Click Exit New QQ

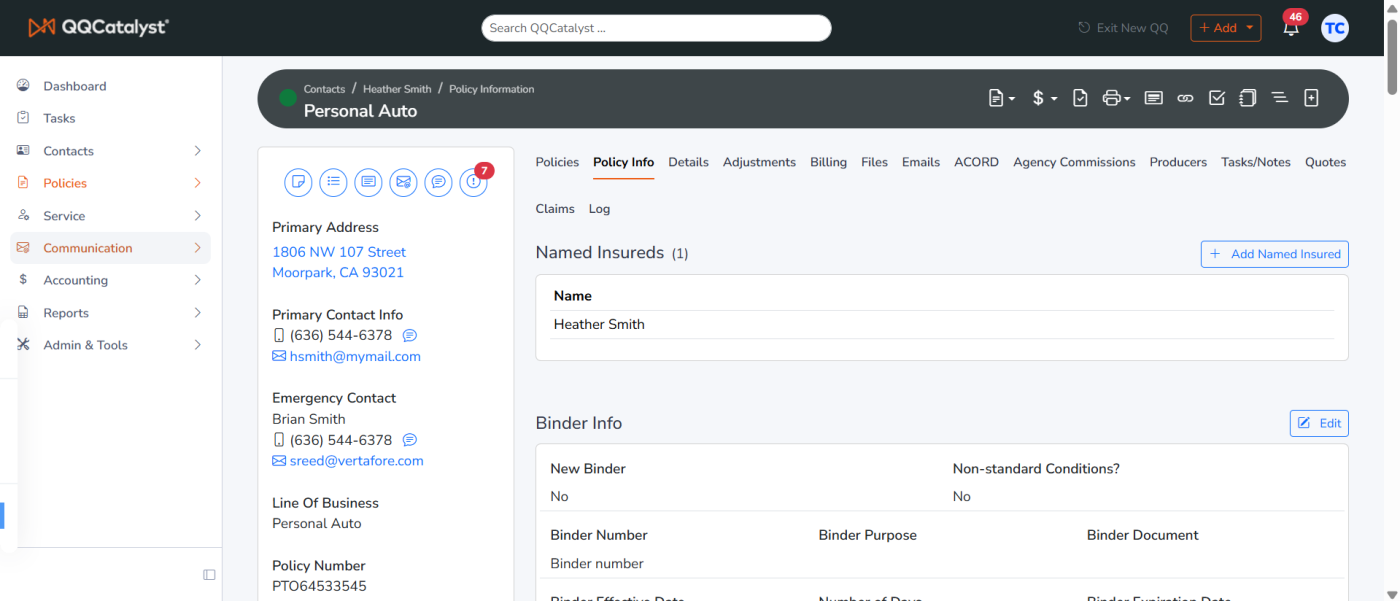(1122, 28)
